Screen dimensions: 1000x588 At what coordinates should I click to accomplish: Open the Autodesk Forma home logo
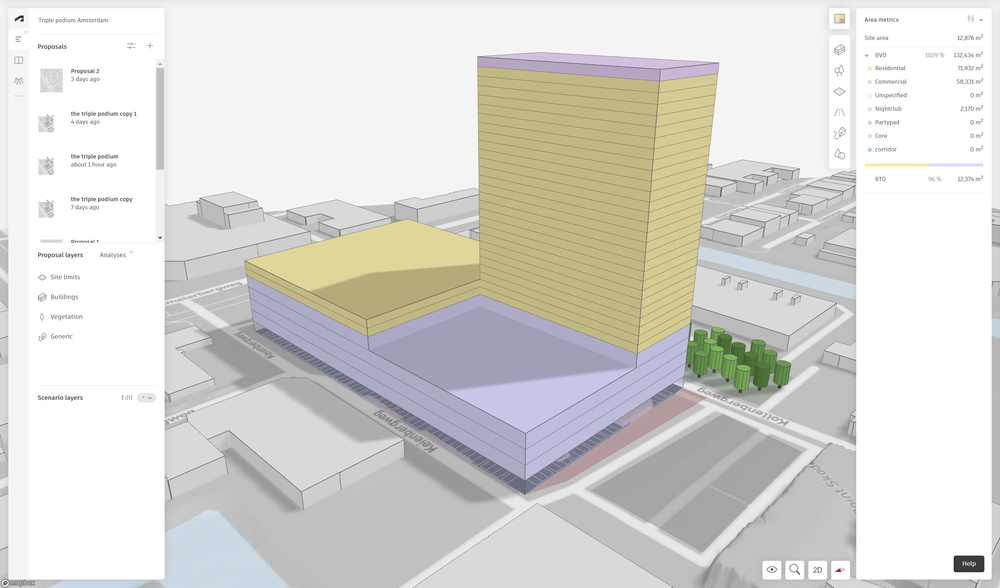[x=19, y=19]
